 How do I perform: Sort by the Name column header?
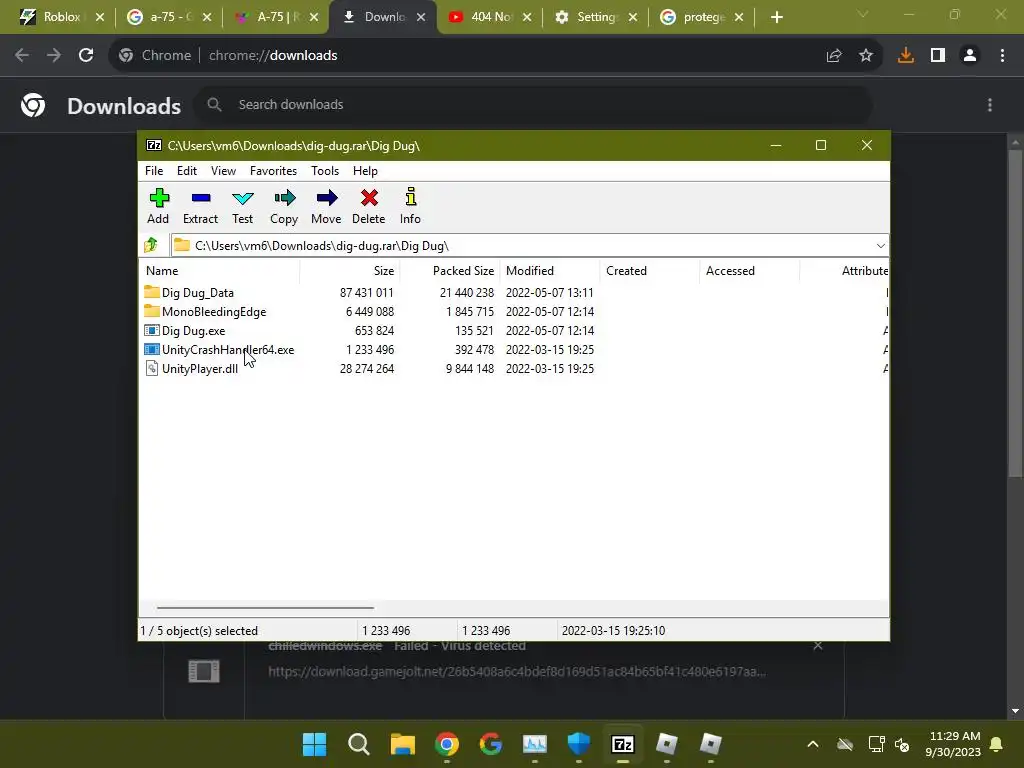point(220,270)
